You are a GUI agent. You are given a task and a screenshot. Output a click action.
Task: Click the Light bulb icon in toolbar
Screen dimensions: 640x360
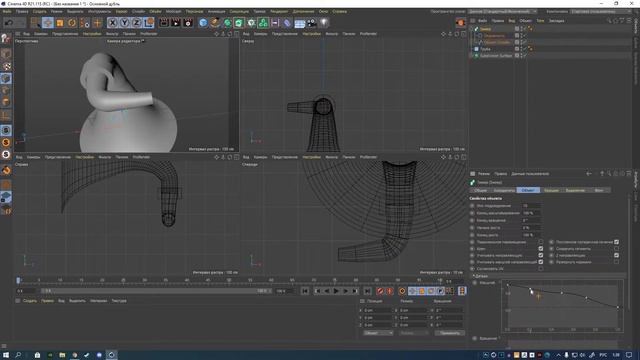(324, 23)
